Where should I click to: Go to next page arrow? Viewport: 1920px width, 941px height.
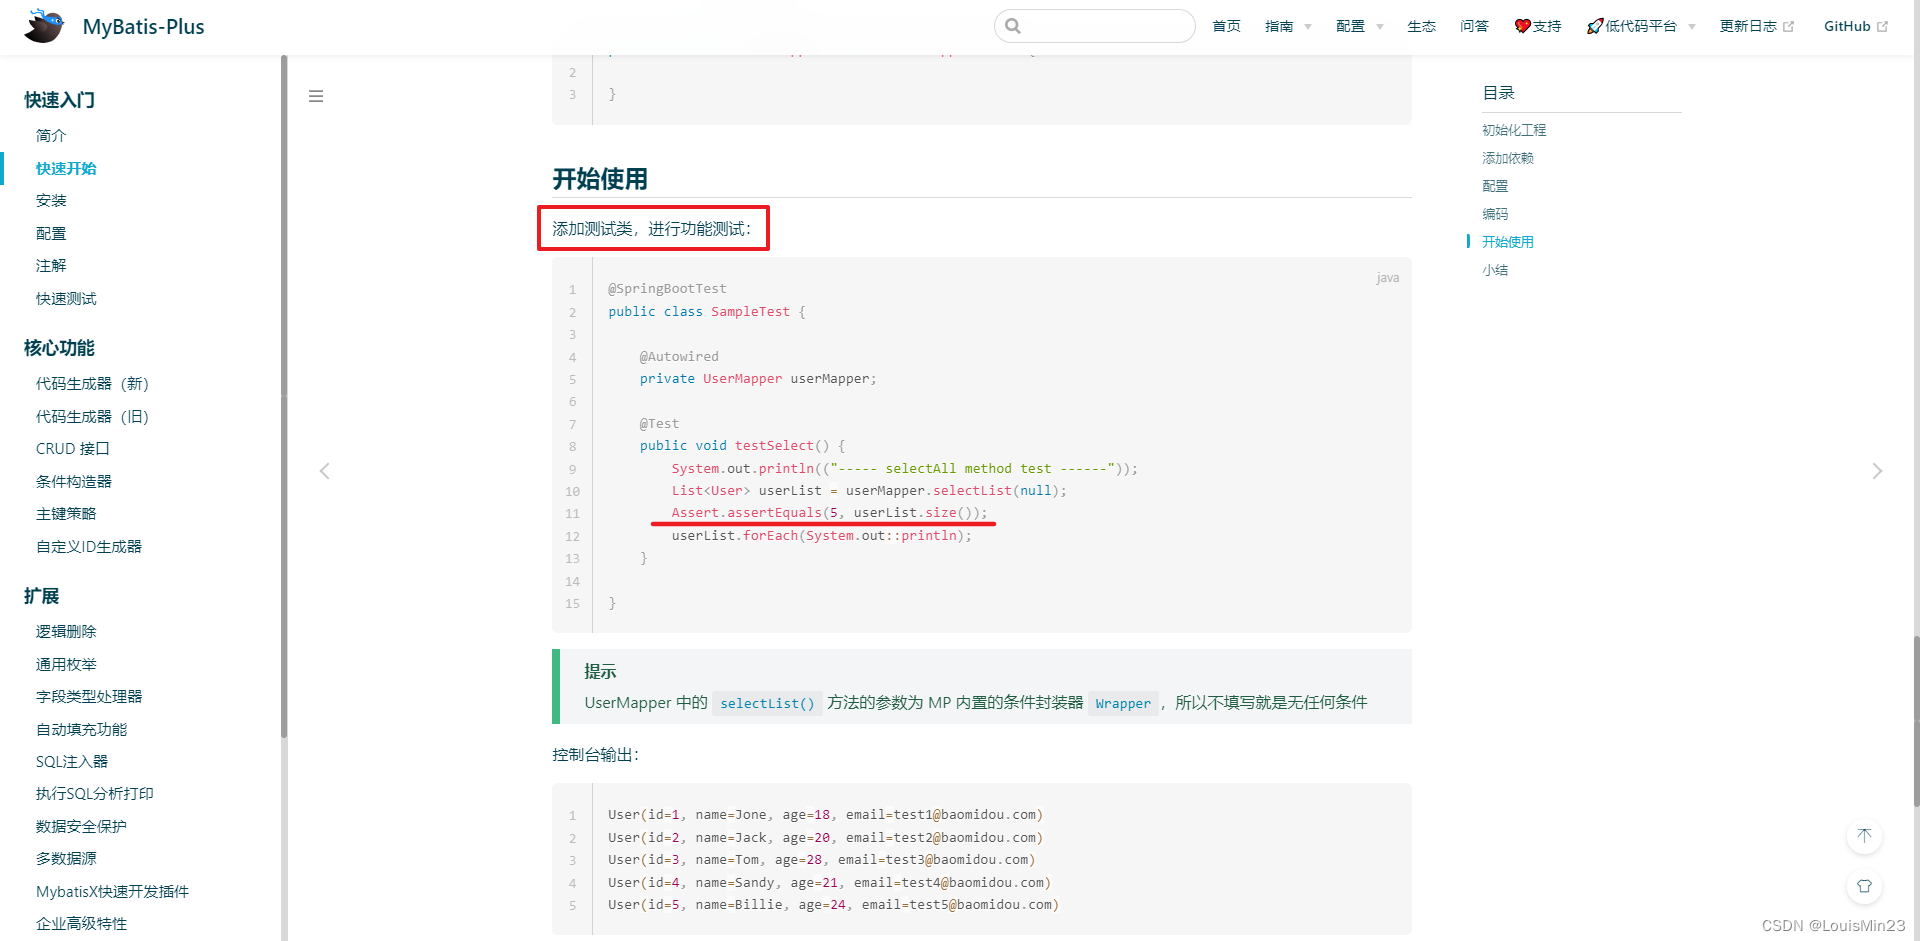(1877, 471)
